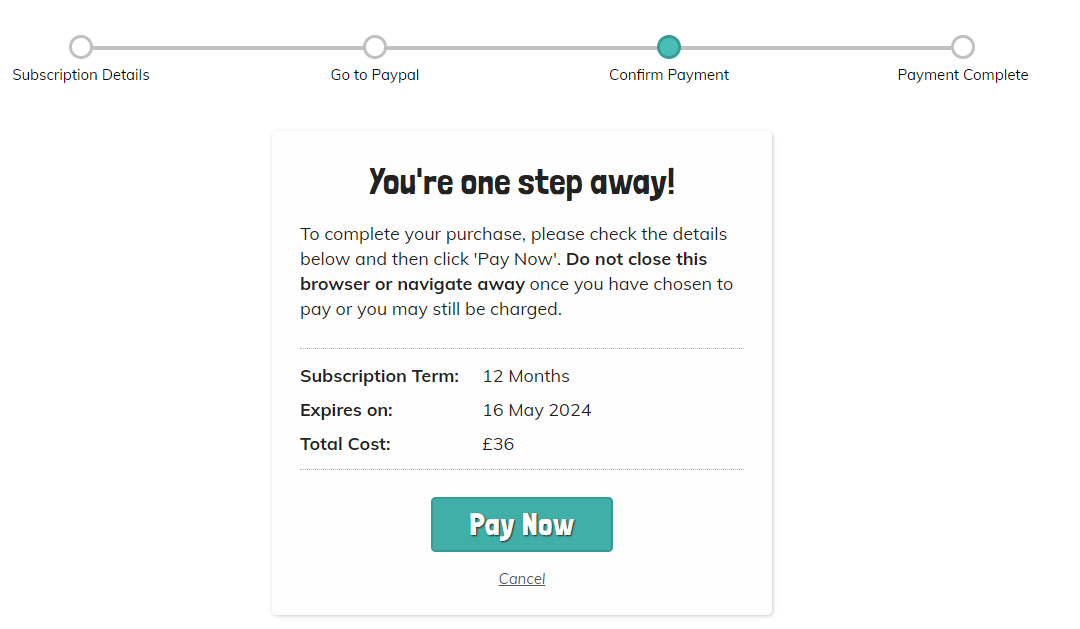The height and width of the screenshot is (629, 1080).
Task: Click the bold "Do not close this" warning text
Action: point(636,259)
